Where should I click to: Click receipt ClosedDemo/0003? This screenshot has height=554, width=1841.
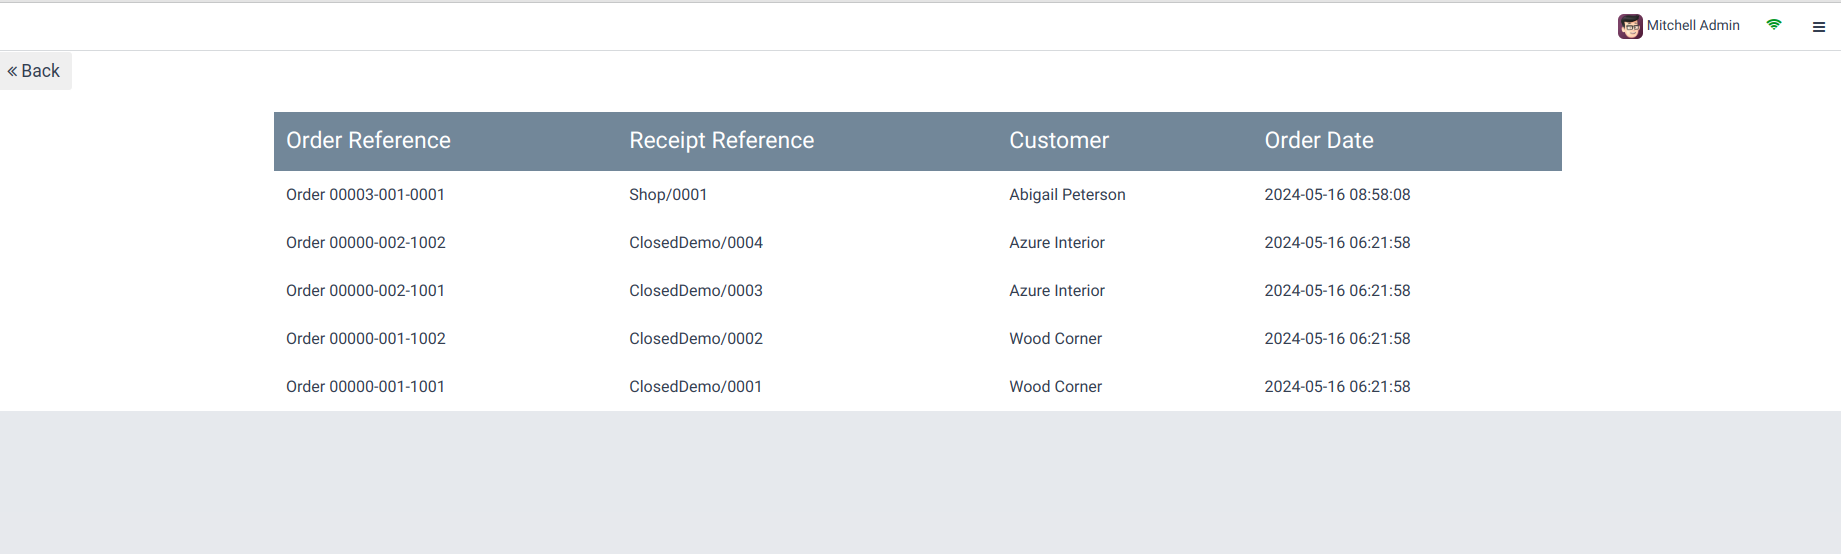tap(696, 291)
